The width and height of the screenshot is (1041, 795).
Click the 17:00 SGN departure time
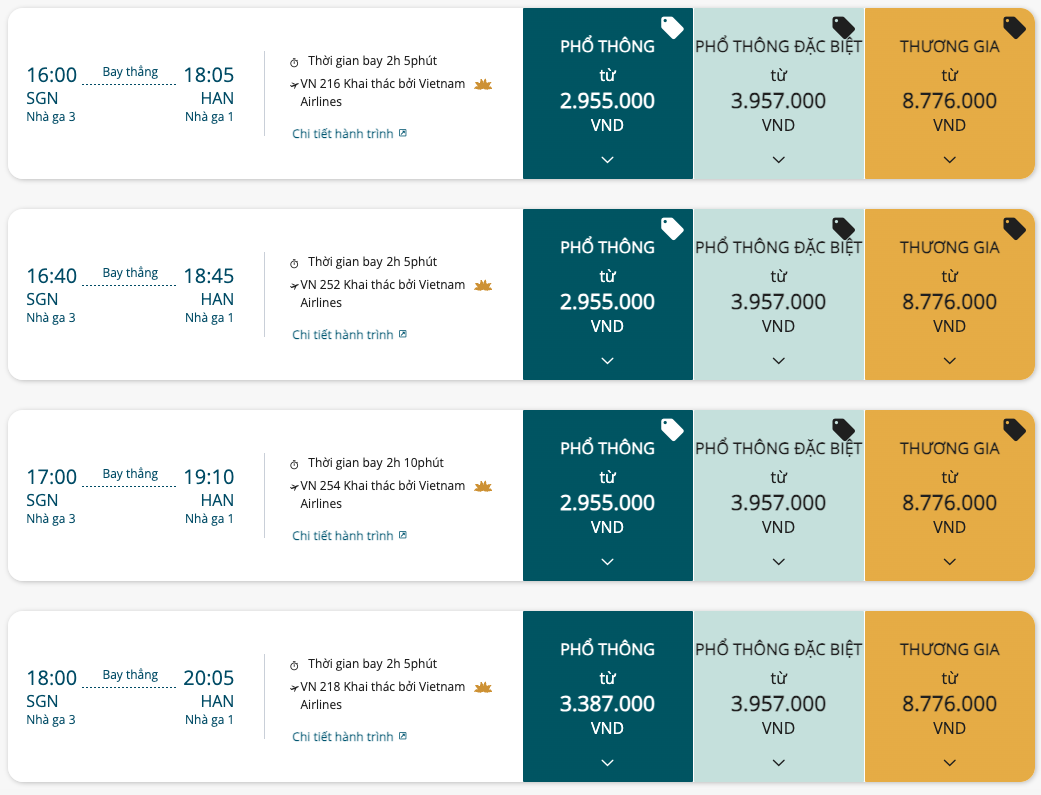tap(51, 477)
